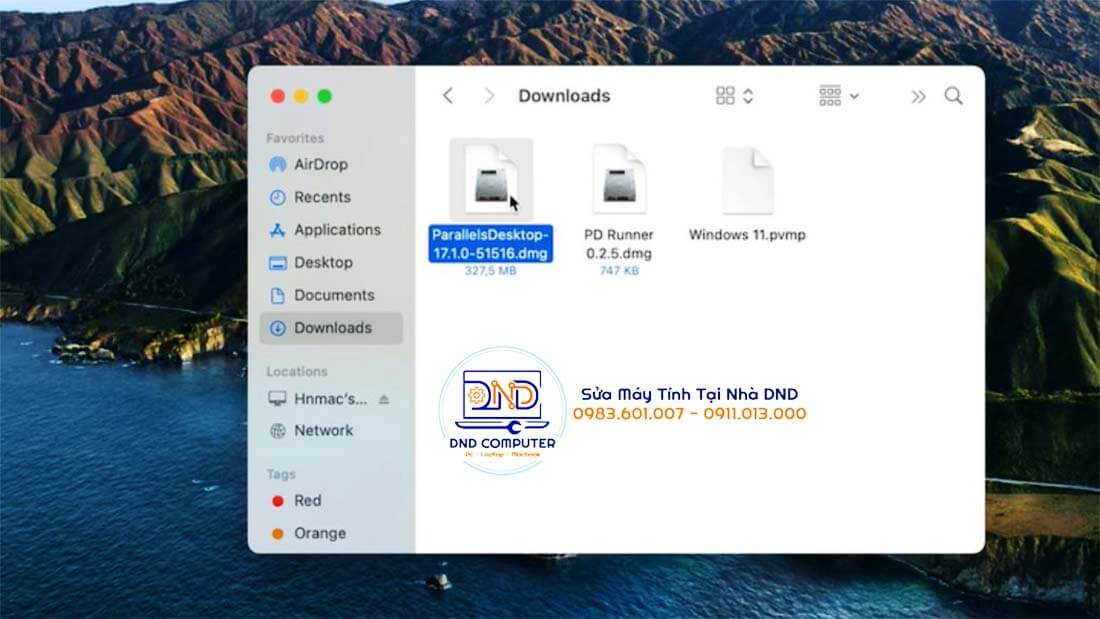This screenshot has height=619, width=1100.
Task: Minimize the Finder window with yellow button
Action: point(301,96)
